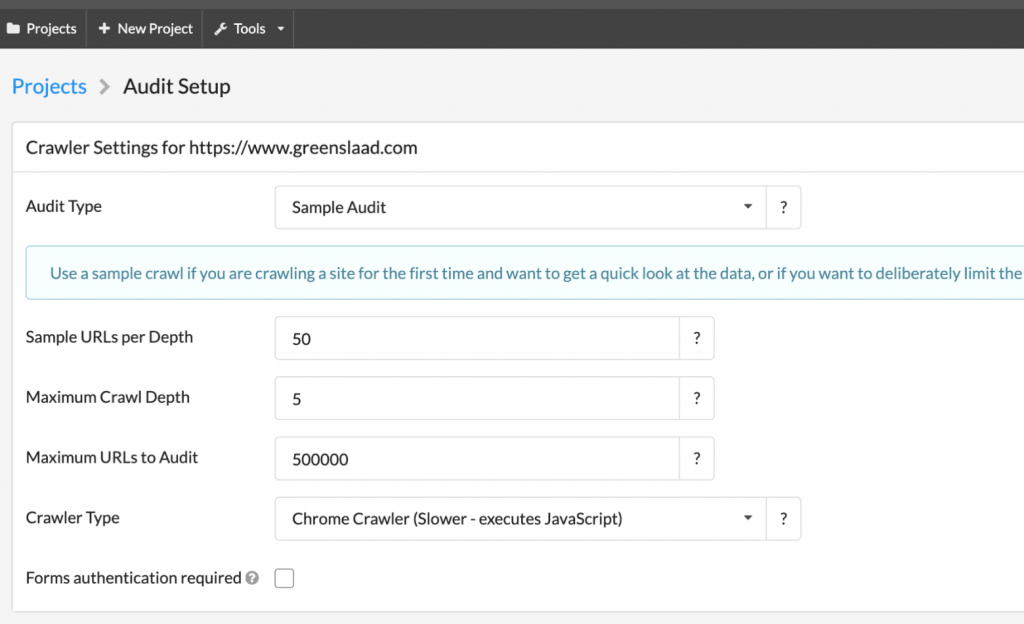This screenshot has height=624, width=1024.
Task: Focus the Maximum Crawl Depth input
Action: tap(476, 398)
